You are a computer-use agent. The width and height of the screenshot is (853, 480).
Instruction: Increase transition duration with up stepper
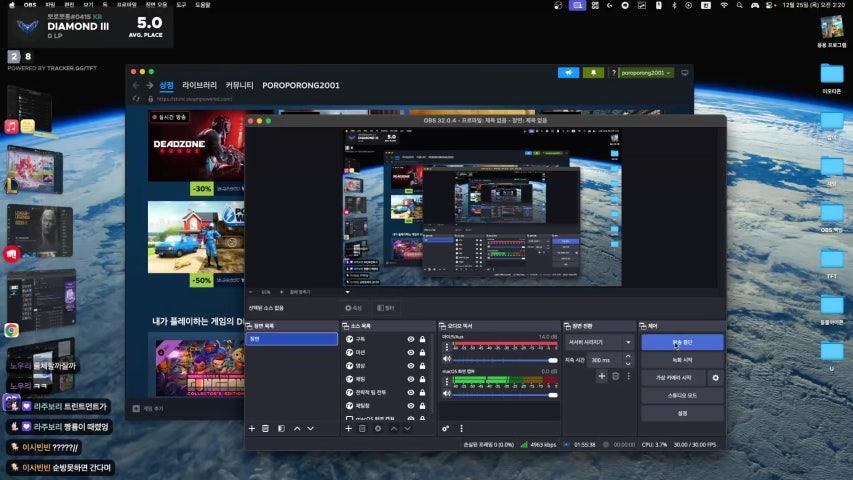pos(627,357)
